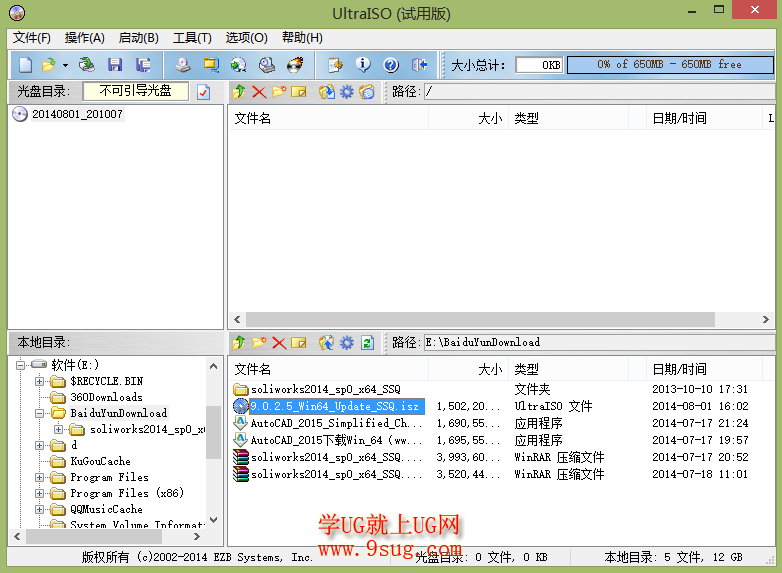The image size is (782, 573).
Task: Sort local pane by 类型 column
Action: click(x=569, y=370)
